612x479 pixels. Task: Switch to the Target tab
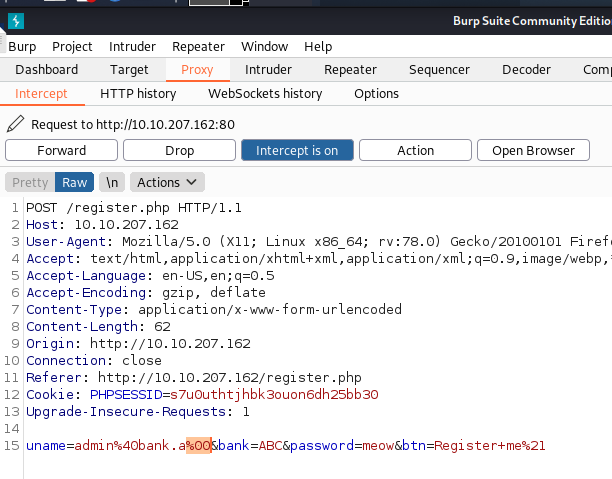click(129, 69)
